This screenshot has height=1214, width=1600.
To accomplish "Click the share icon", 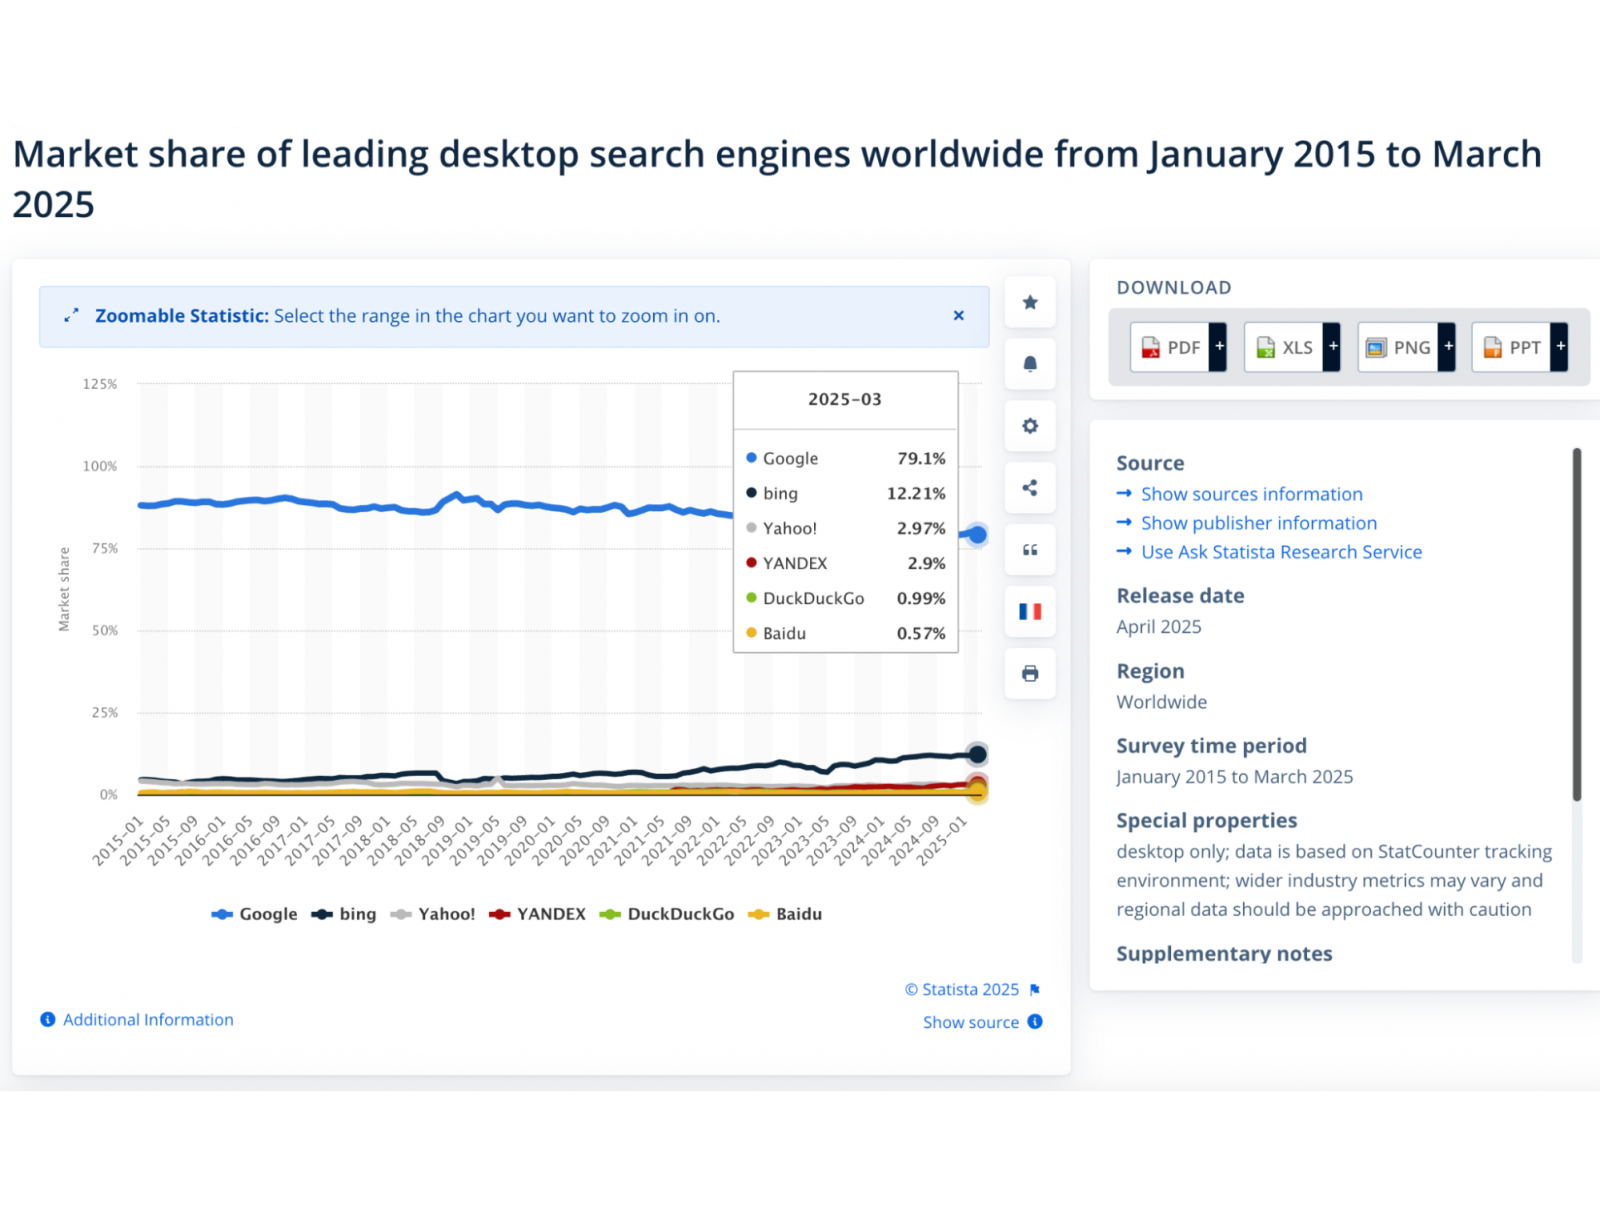I will (x=1030, y=488).
